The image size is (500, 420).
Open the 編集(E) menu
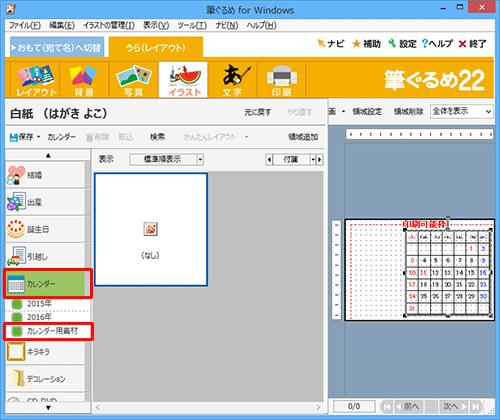pyautogui.click(x=62, y=25)
